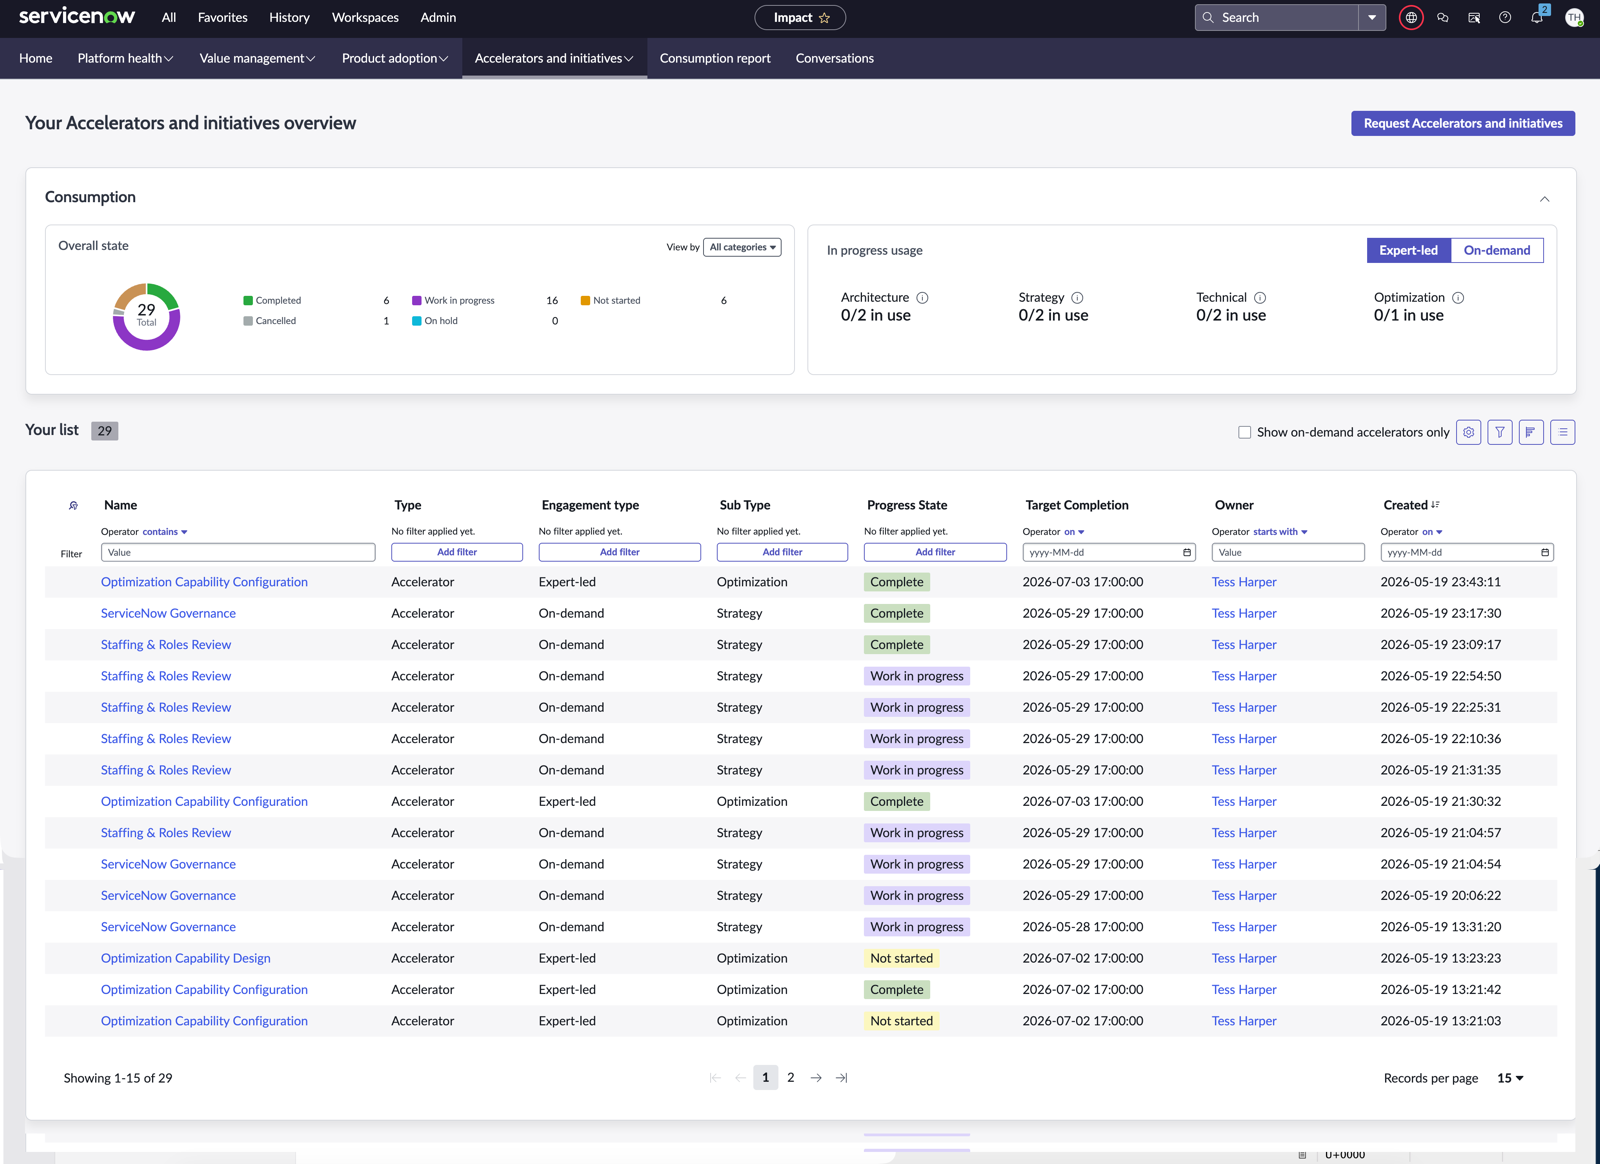Go to last page arrow
This screenshot has height=1164, width=1600.
click(842, 1078)
